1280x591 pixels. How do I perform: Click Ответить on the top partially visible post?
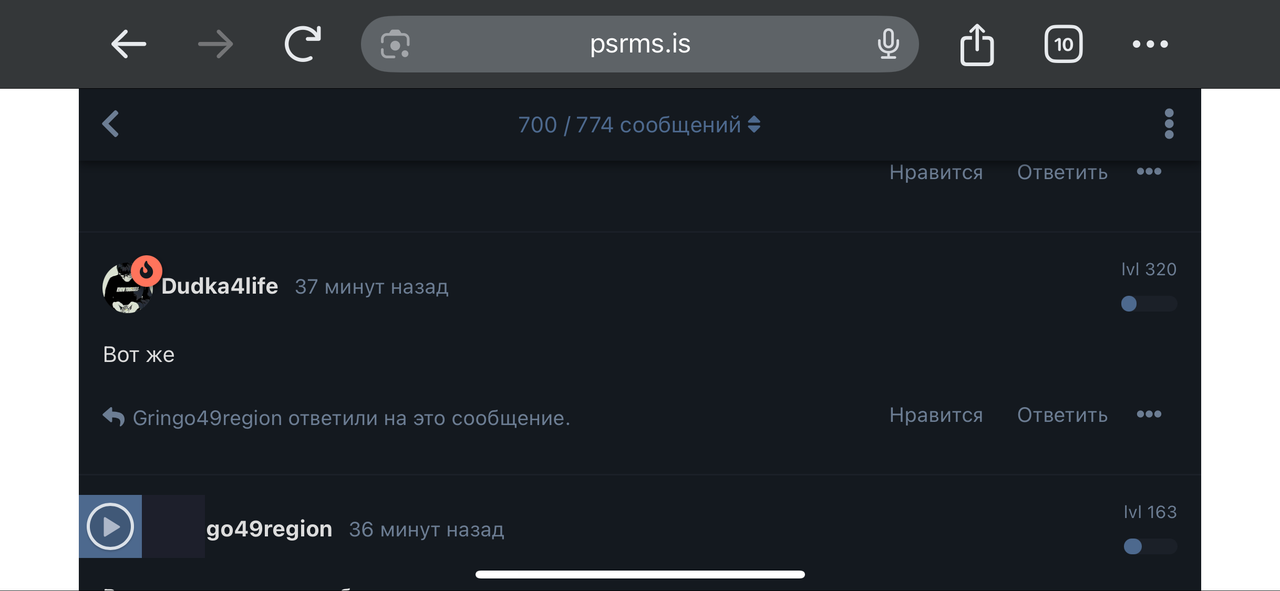pos(1062,172)
